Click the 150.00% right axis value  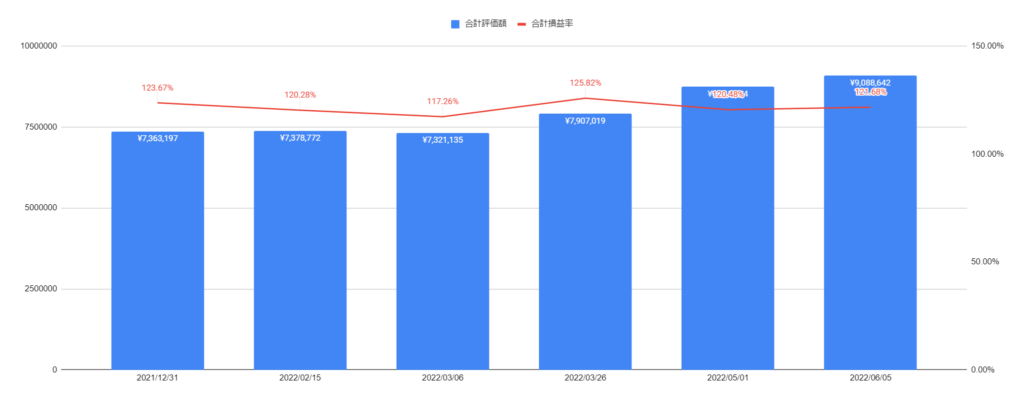(986, 46)
